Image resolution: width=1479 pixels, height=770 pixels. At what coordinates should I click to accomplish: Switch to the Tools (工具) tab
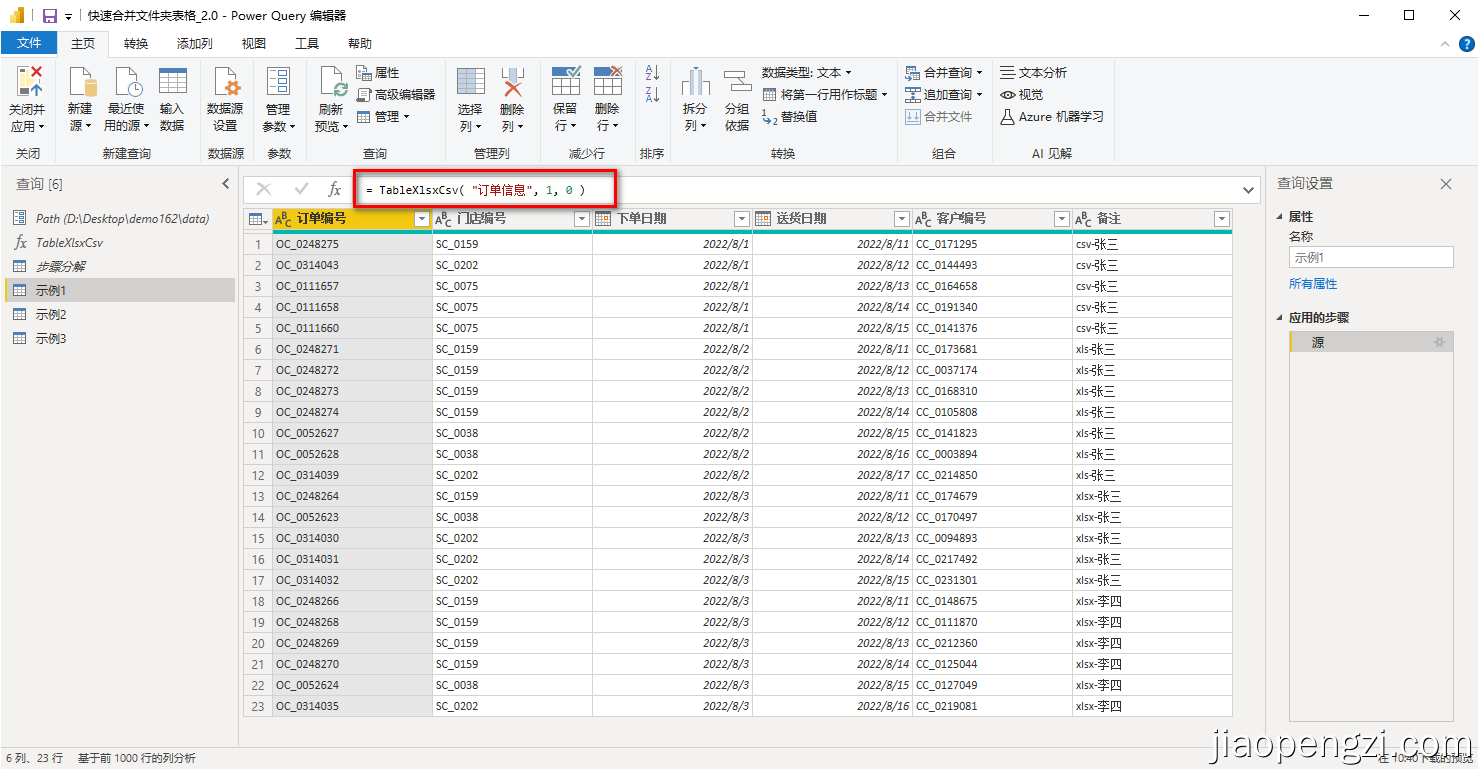pyautogui.click(x=307, y=44)
